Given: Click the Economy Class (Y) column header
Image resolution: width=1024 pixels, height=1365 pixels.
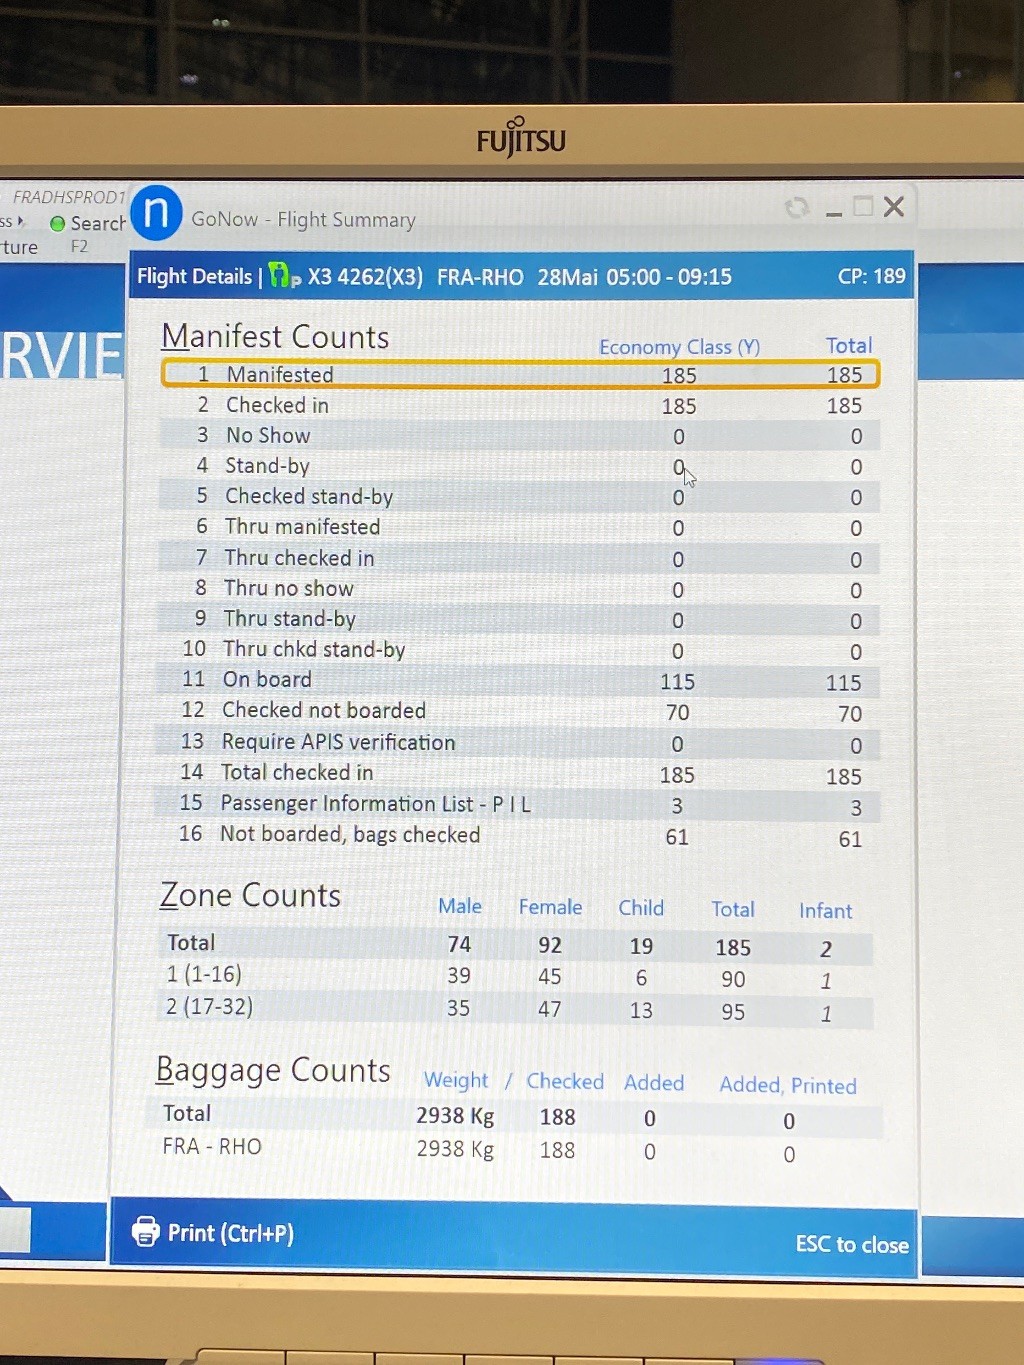Looking at the screenshot, I should (679, 347).
